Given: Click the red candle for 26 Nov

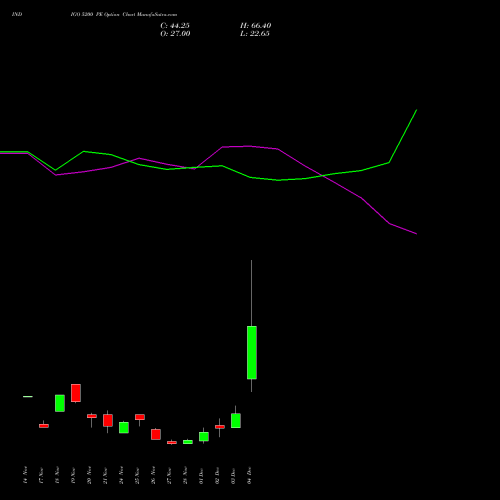Looking at the screenshot, I should pos(156,434).
